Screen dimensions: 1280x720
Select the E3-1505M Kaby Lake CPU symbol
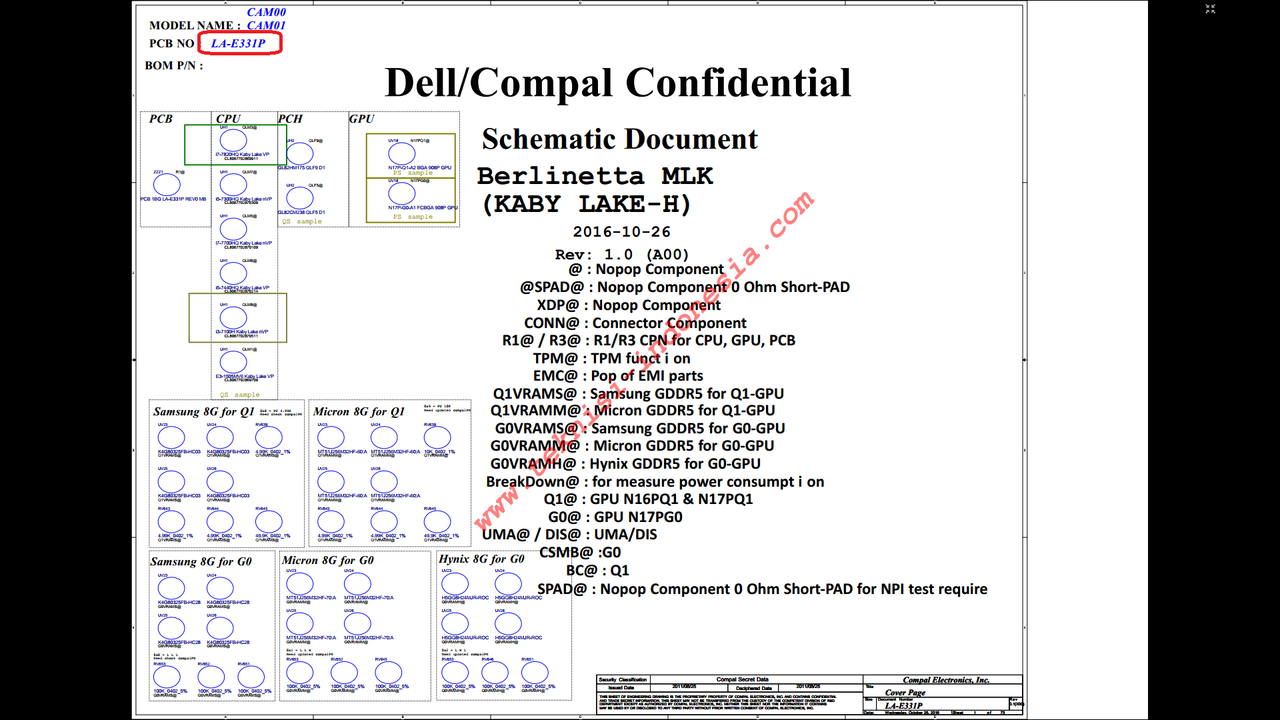(233, 361)
